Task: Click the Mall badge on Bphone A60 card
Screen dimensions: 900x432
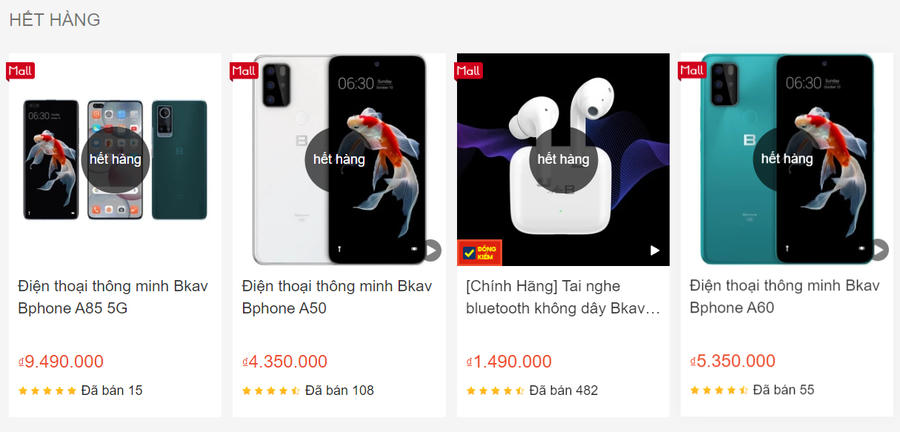Action: [x=692, y=71]
